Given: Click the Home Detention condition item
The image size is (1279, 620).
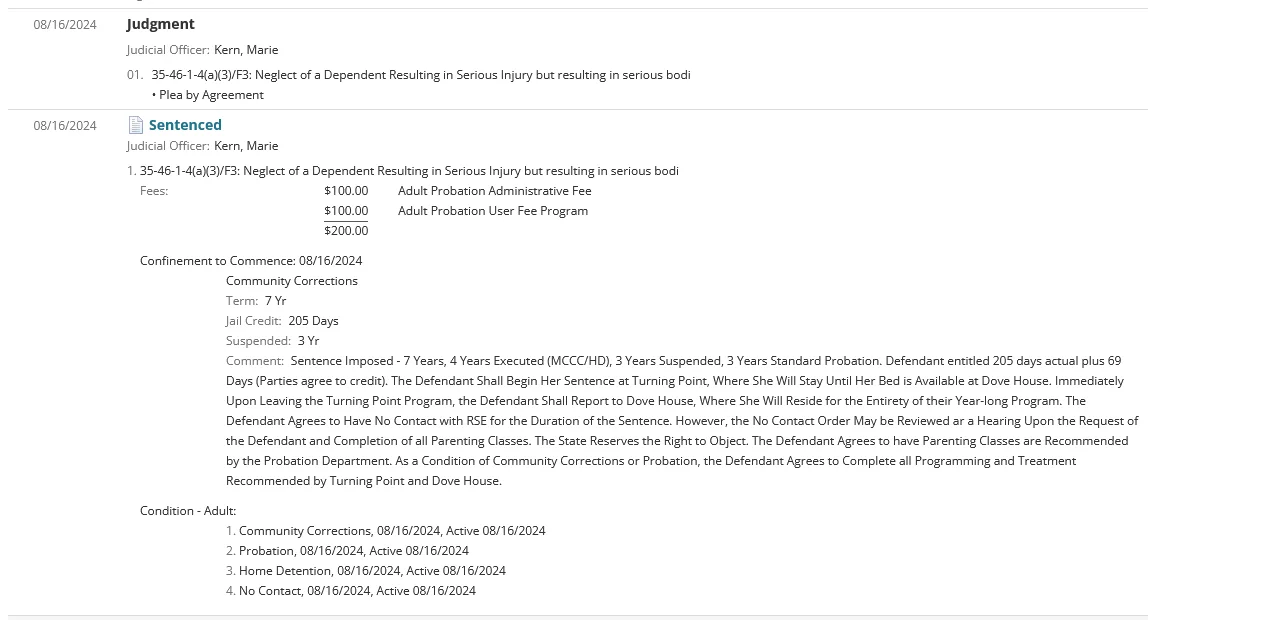Looking at the screenshot, I should click(372, 571).
